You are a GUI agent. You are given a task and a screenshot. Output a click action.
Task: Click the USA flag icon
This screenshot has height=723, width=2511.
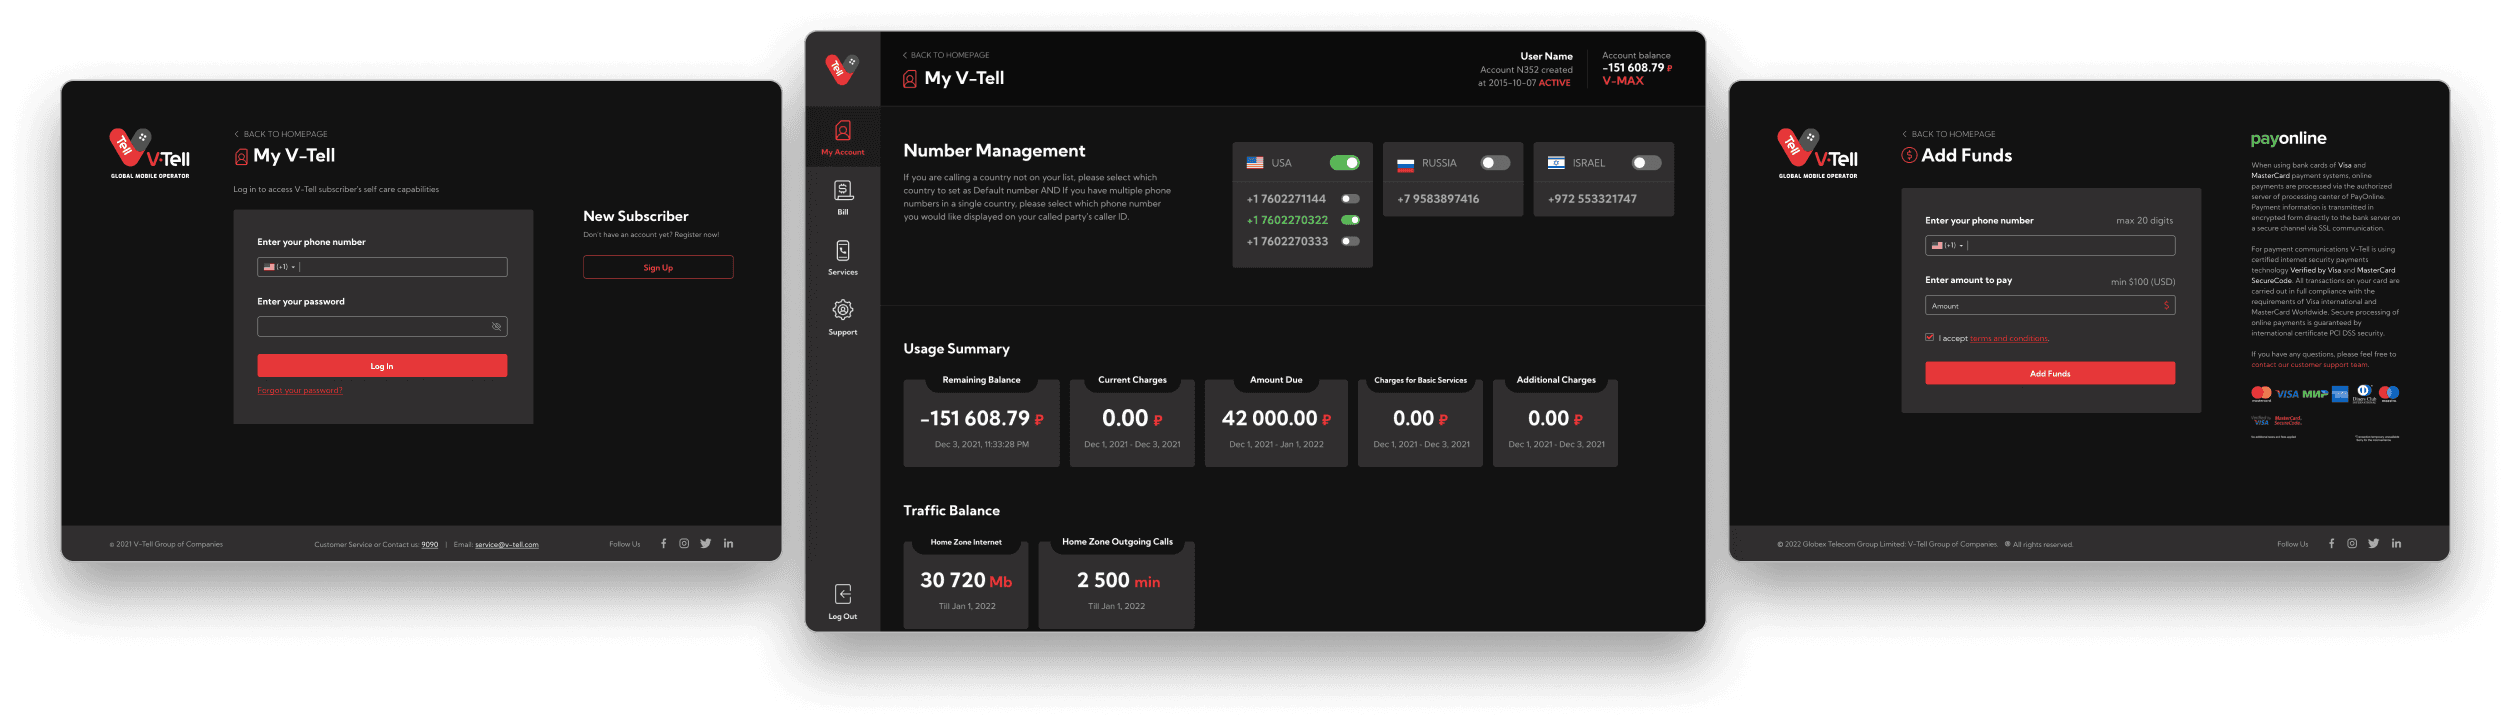pyautogui.click(x=1254, y=163)
